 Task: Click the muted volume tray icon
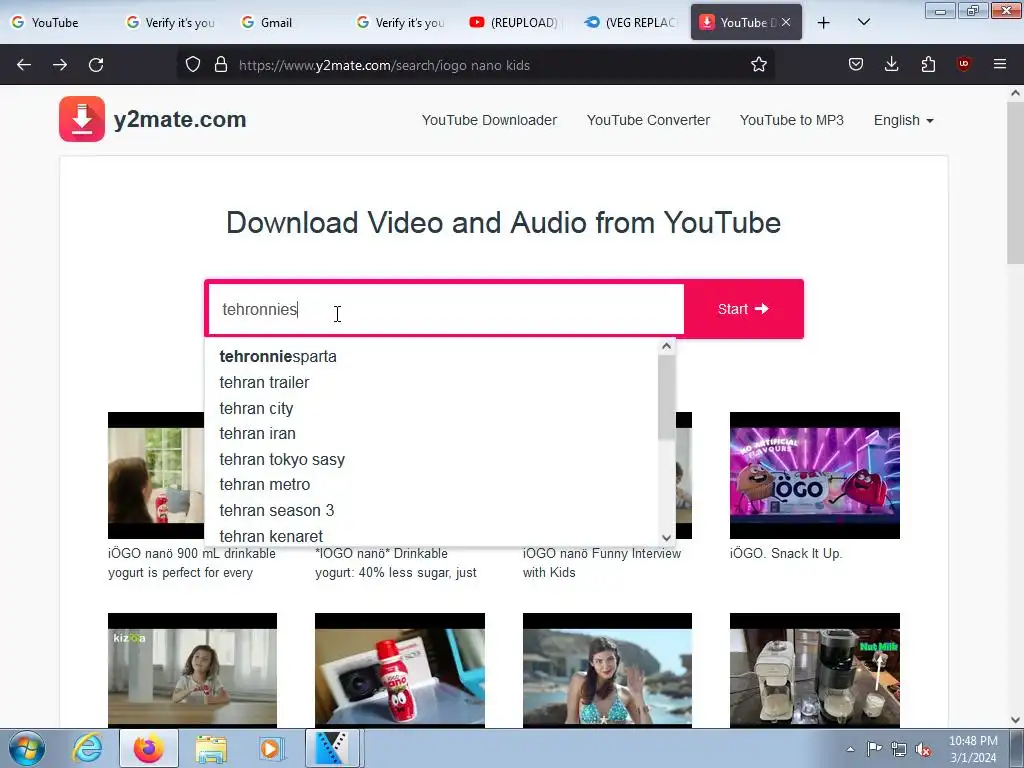[x=923, y=749]
